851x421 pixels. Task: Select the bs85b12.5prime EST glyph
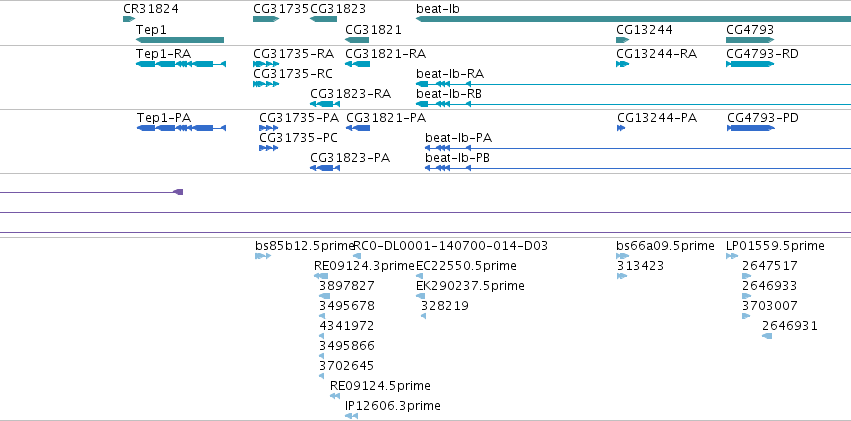(263, 256)
